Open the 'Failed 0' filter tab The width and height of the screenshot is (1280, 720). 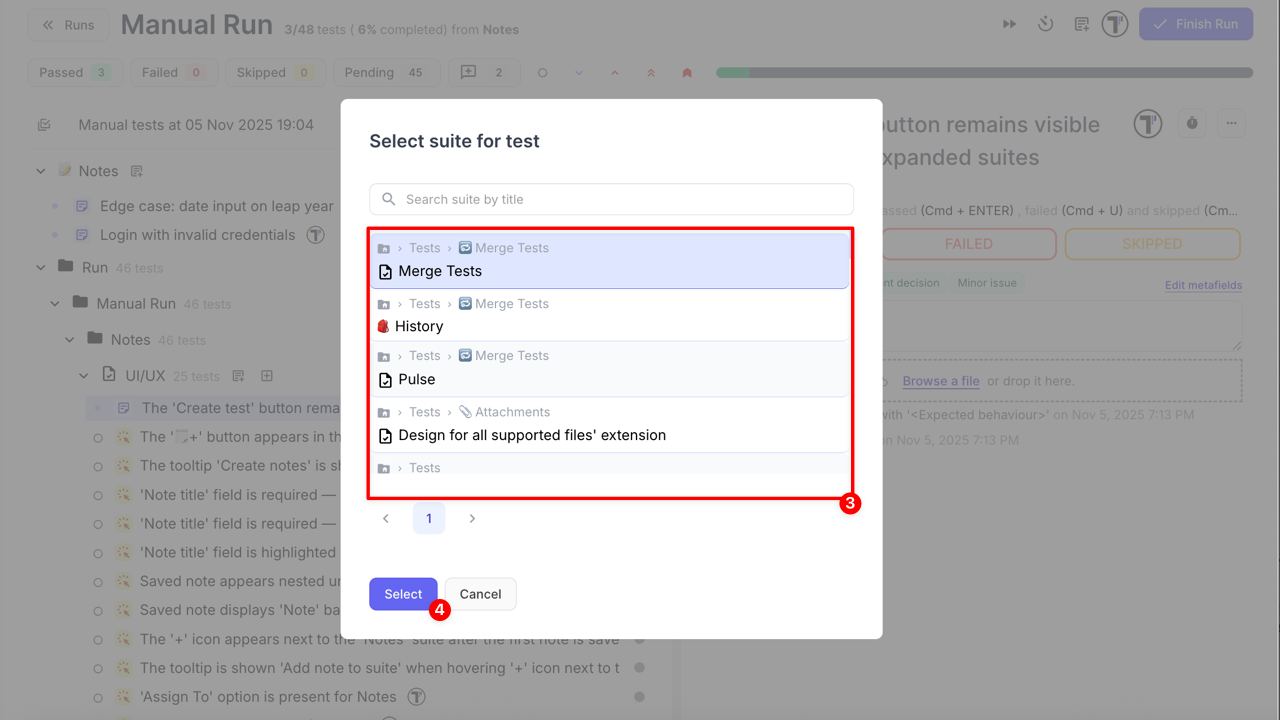coord(173,72)
